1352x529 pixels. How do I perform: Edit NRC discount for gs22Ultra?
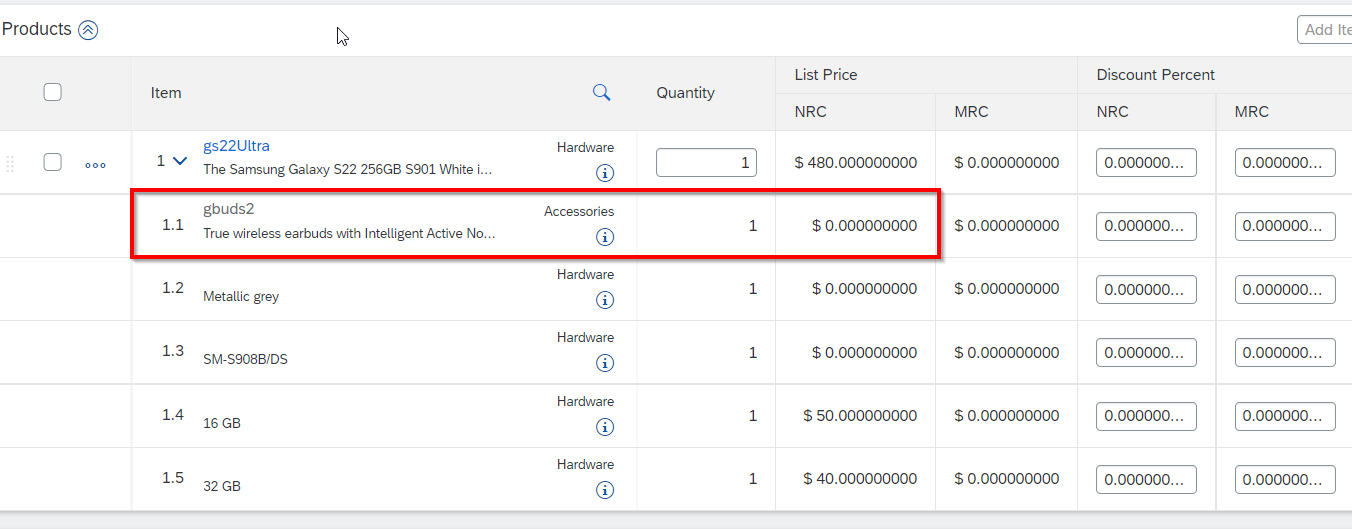[x=1146, y=162]
